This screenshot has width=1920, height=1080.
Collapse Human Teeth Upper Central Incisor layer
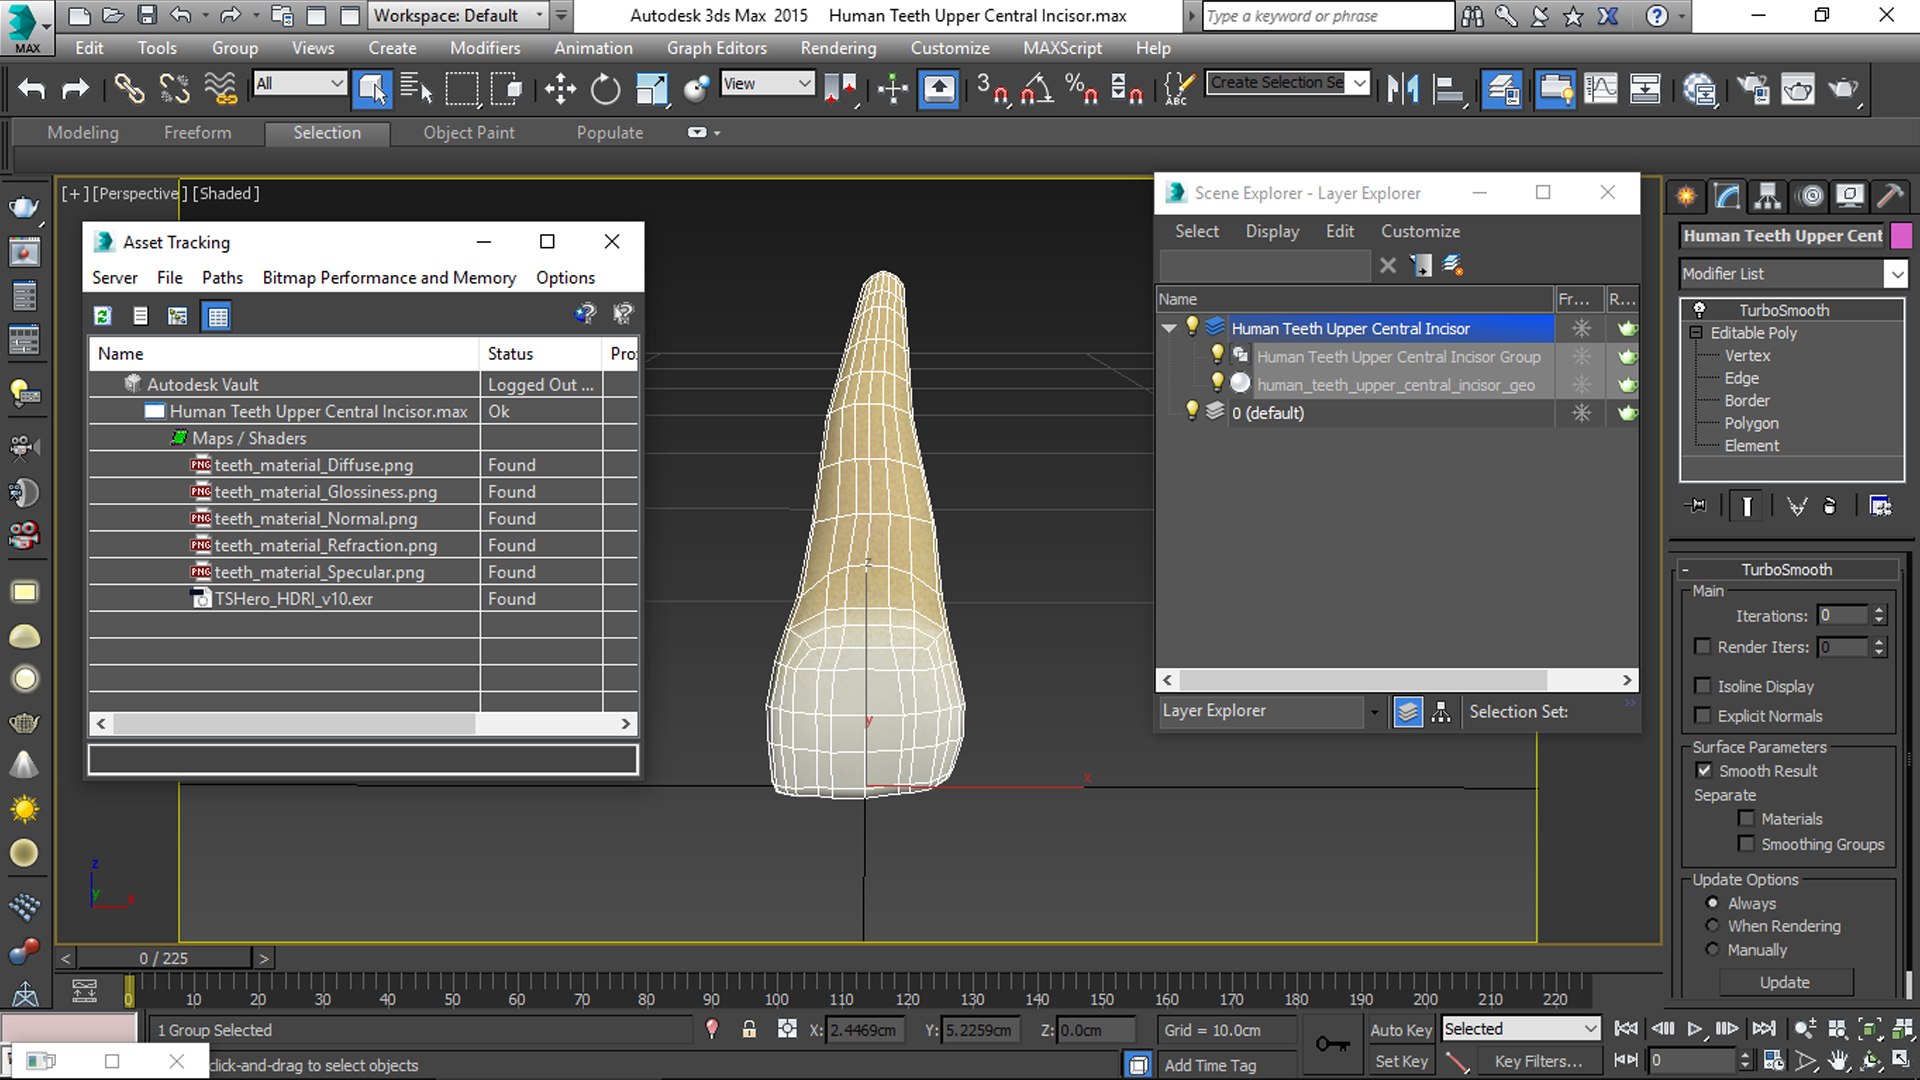click(x=1169, y=328)
